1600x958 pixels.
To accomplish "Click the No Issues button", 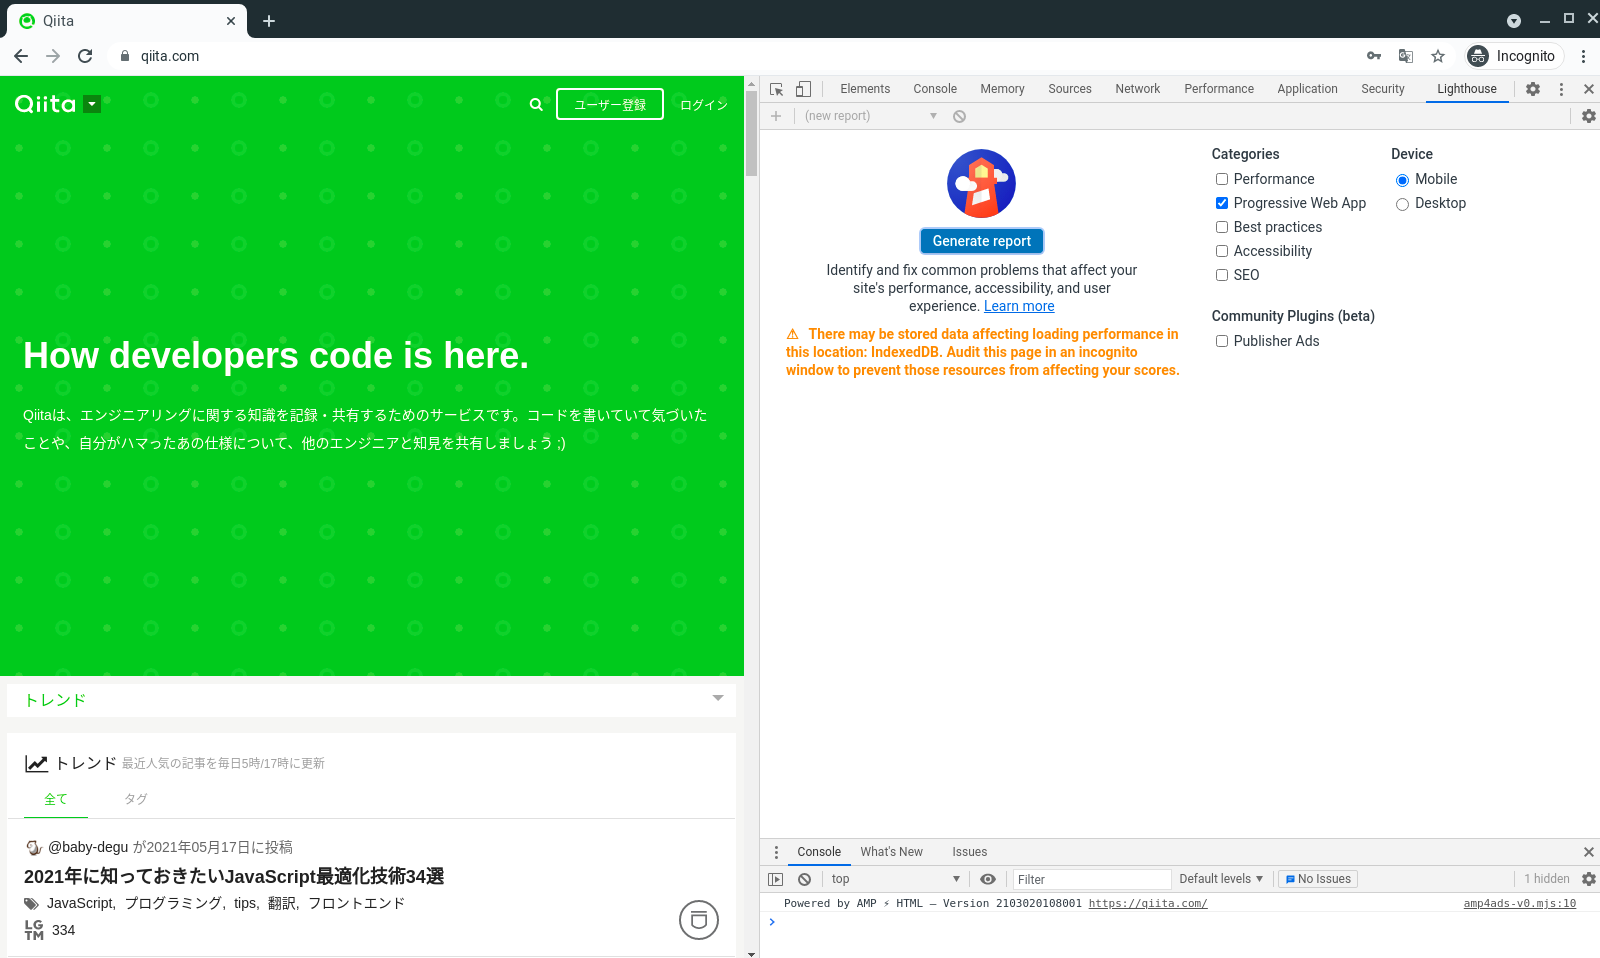I will pos(1318,879).
